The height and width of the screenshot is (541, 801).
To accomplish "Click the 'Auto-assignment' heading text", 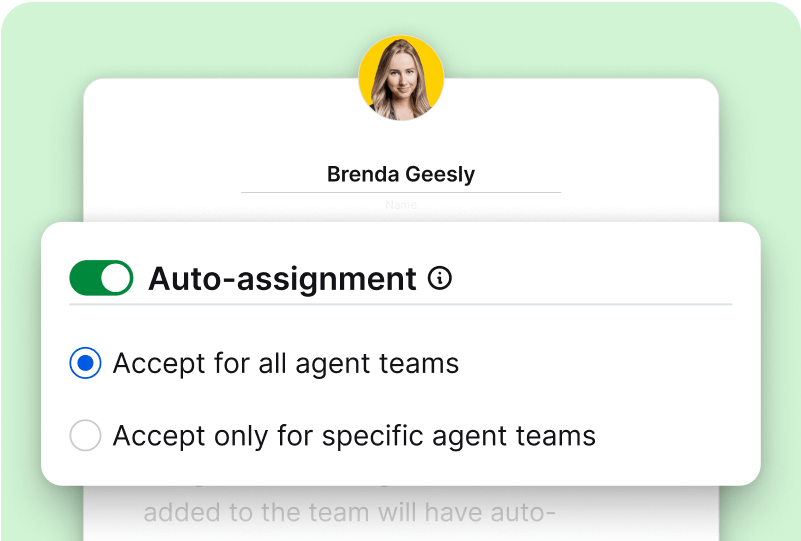I will [x=282, y=279].
